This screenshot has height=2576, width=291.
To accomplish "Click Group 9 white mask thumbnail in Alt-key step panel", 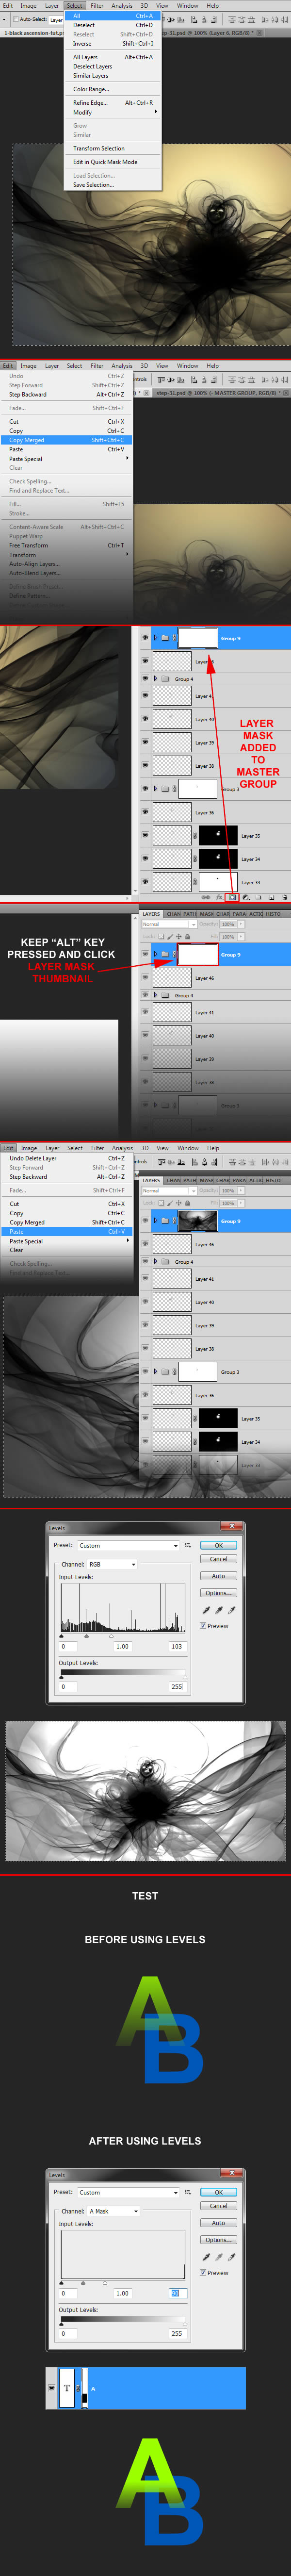I will [x=197, y=954].
